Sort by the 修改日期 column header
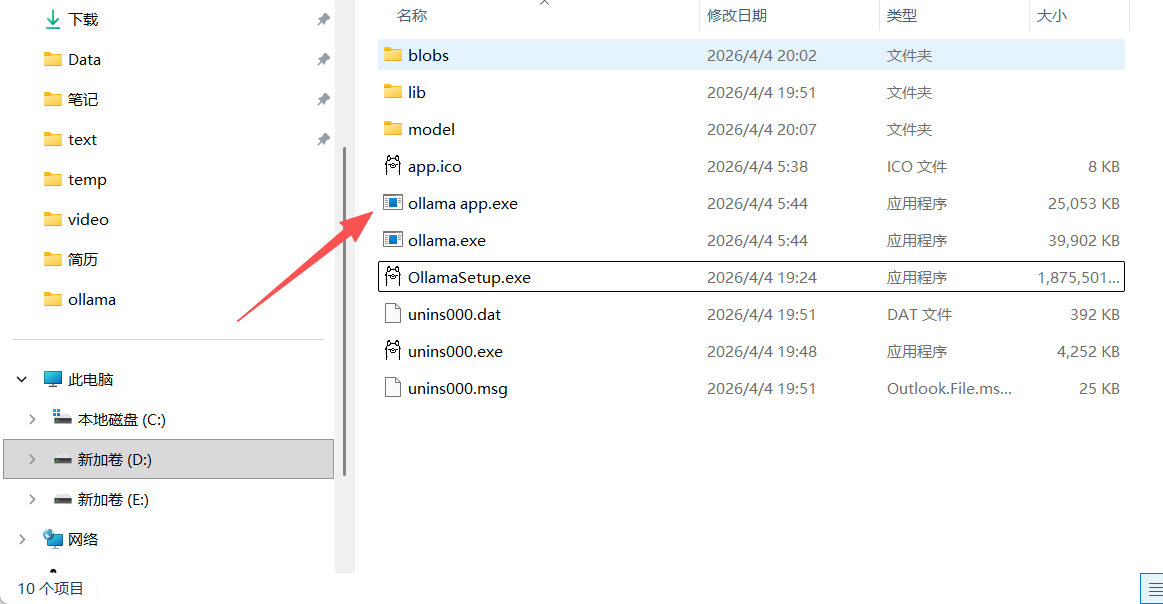1163x604 pixels. coord(737,16)
